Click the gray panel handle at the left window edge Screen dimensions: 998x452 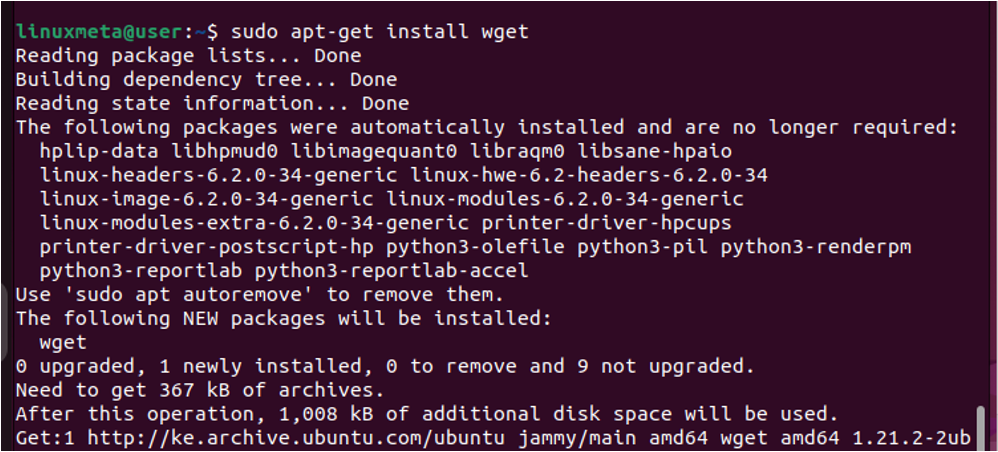[4, 320]
